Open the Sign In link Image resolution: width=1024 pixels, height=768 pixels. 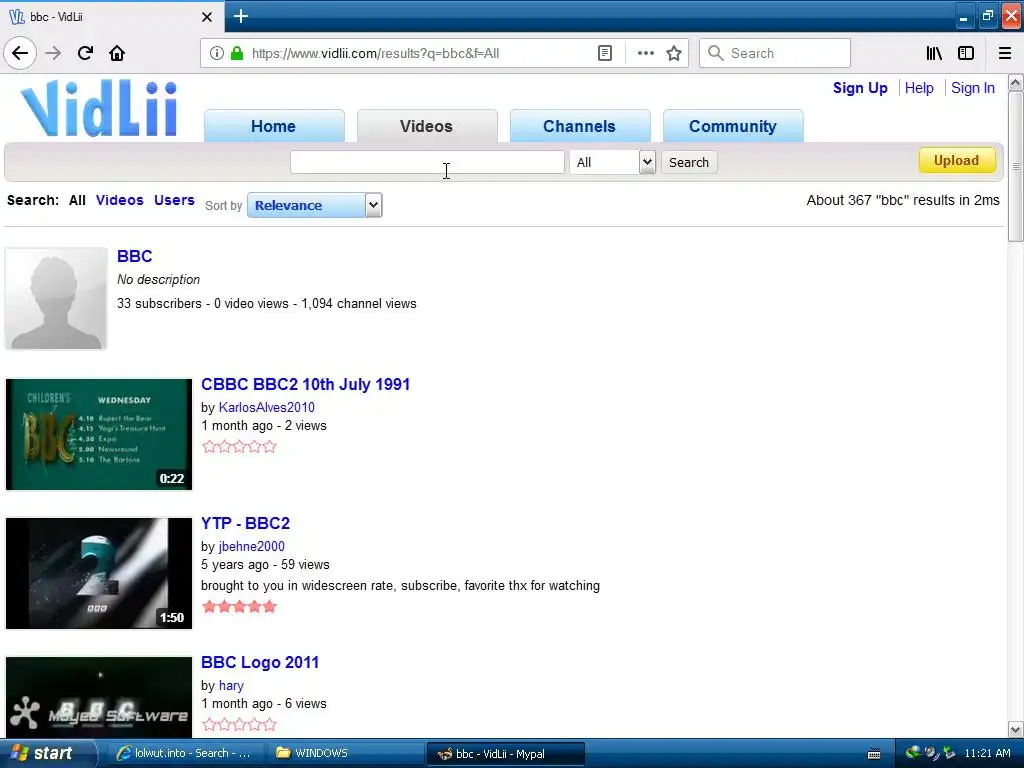[x=972, y=88]
